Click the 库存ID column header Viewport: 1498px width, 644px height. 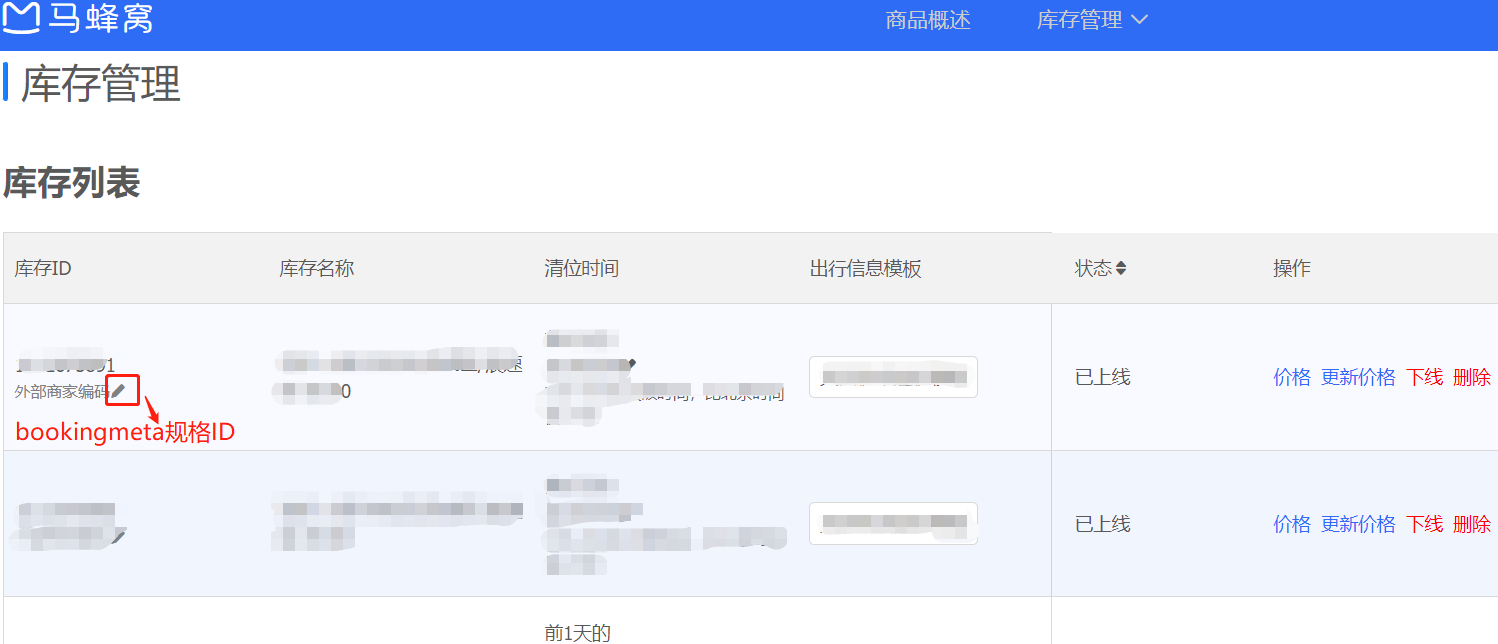[43, 269]
